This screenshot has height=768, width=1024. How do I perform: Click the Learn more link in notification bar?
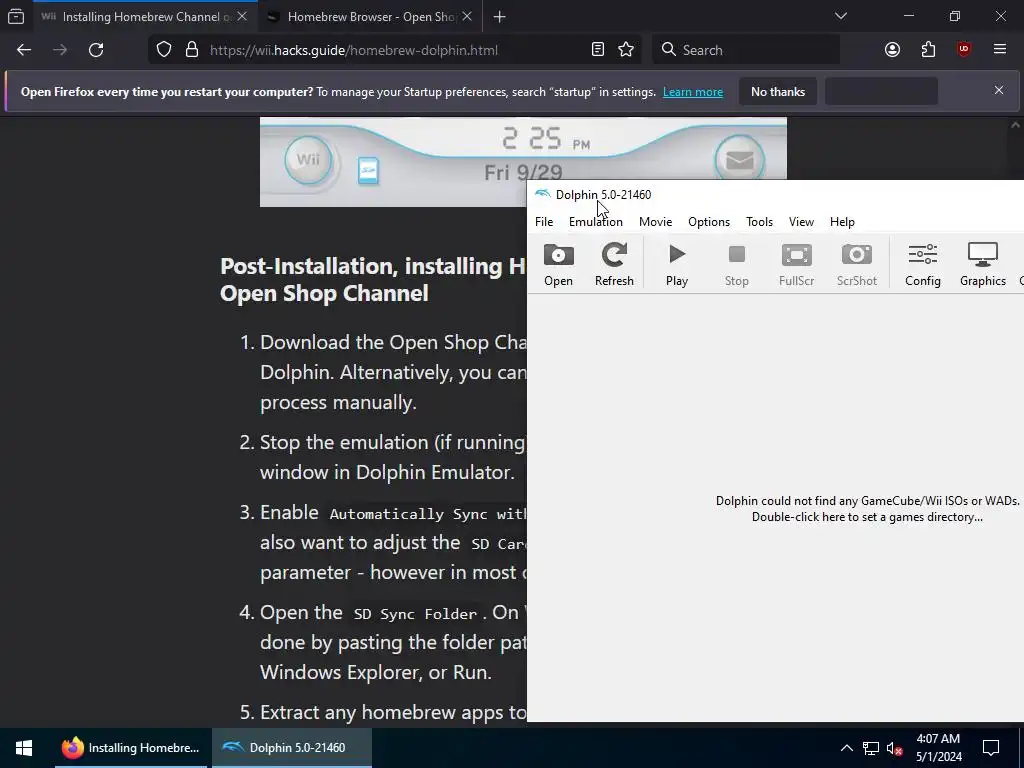click(693, 92)
